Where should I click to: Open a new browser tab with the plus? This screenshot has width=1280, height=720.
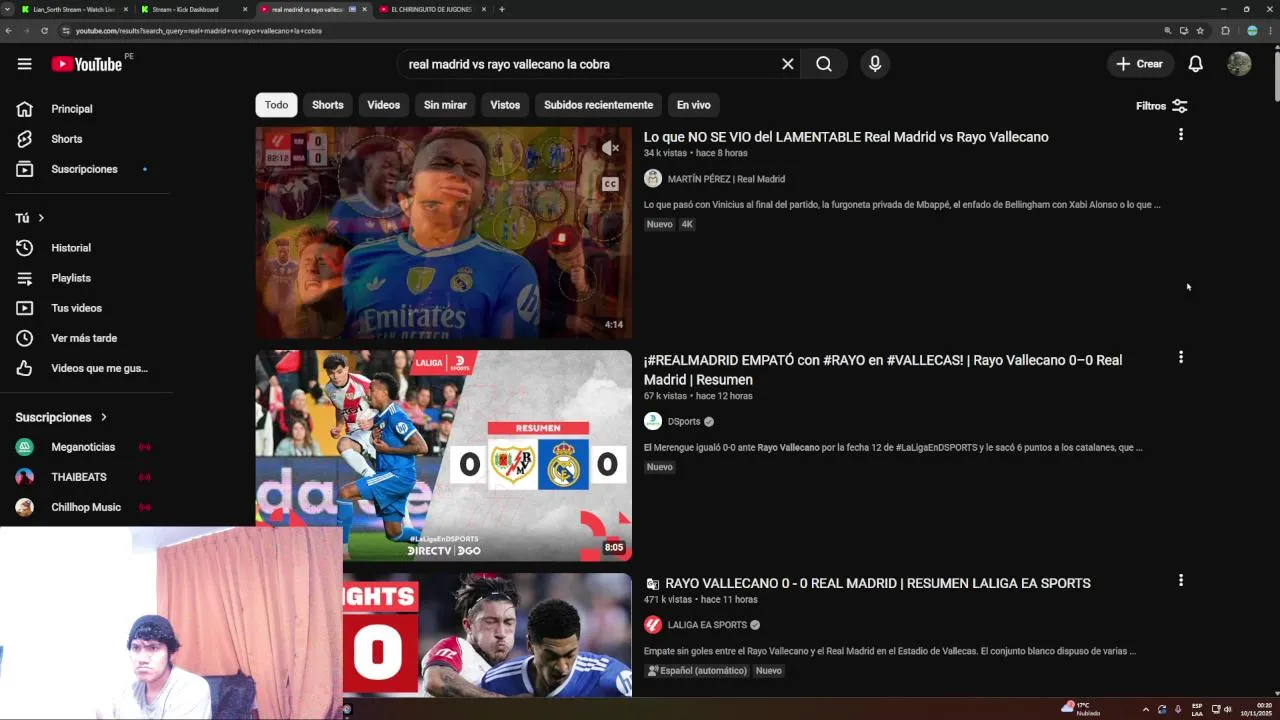(502, 9)
